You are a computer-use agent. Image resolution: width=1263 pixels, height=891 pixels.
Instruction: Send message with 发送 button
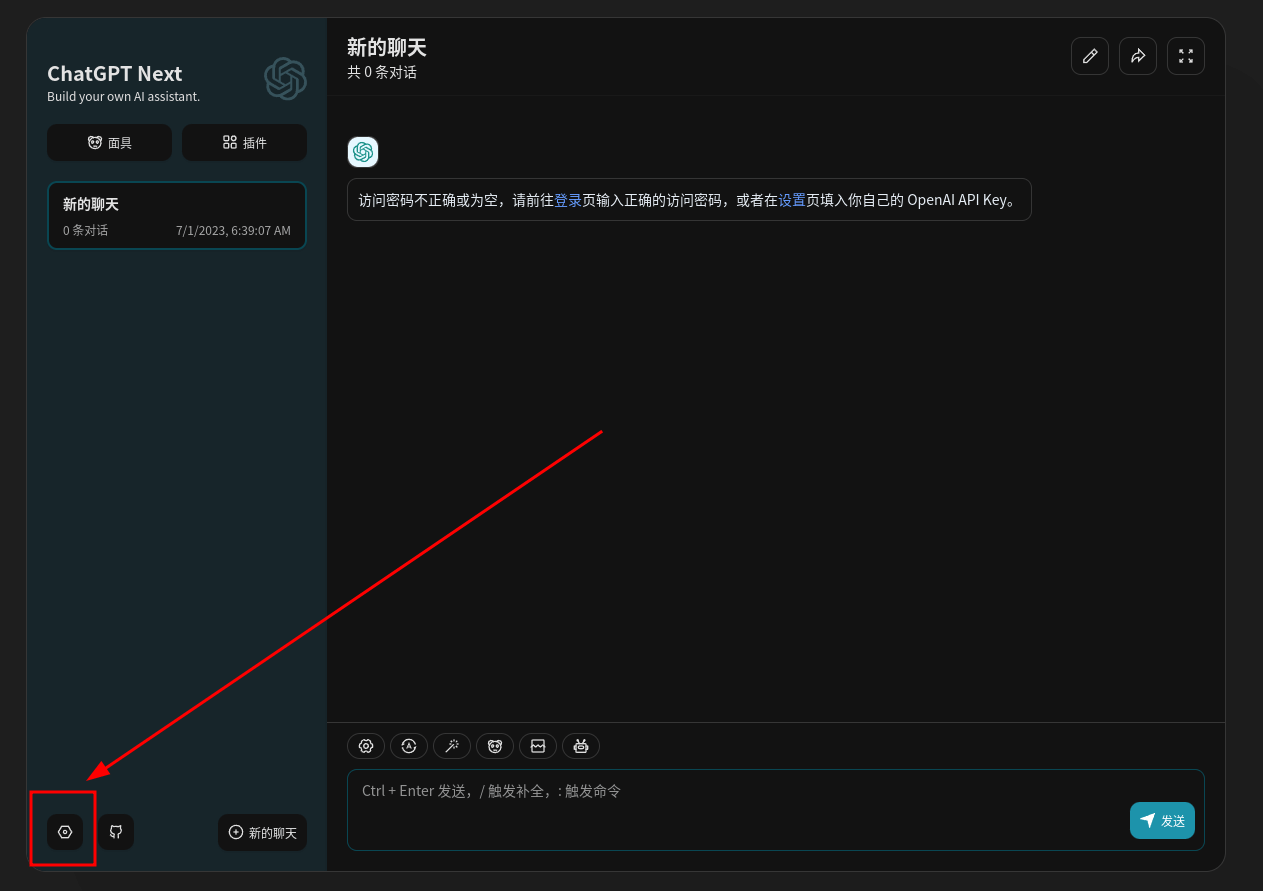click(x=1162, y=820)
